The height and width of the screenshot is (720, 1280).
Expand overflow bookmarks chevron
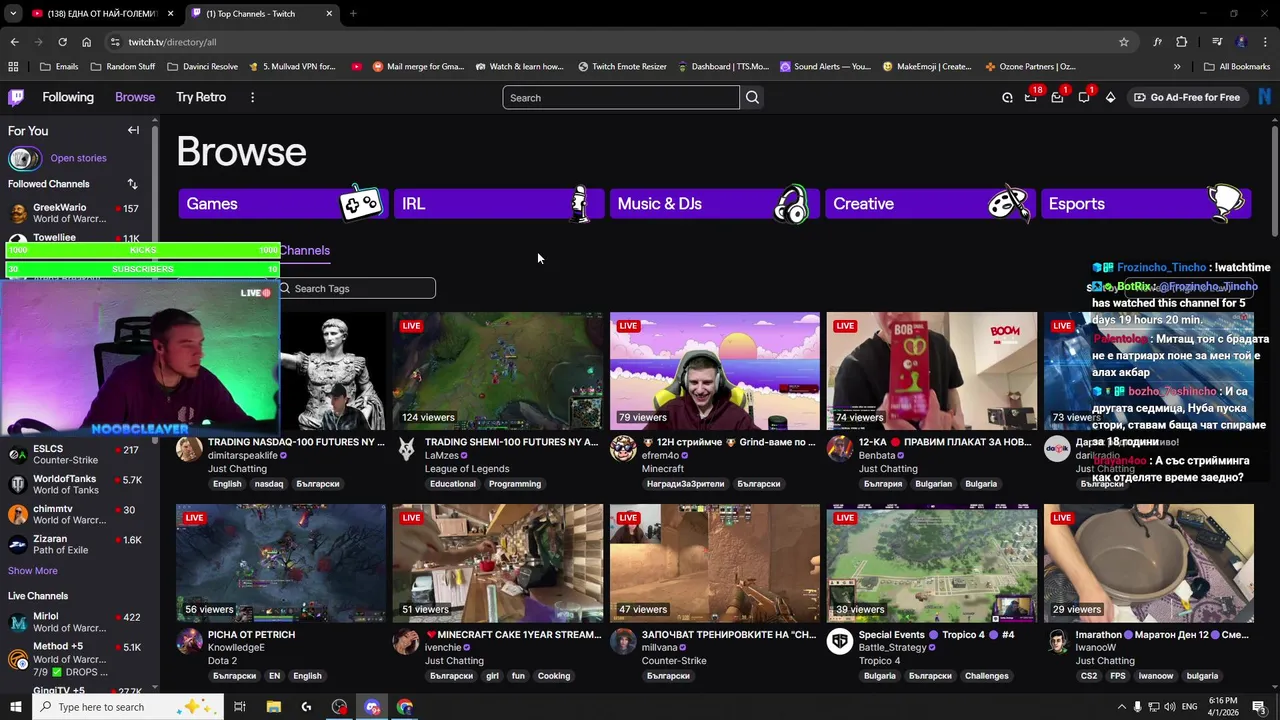coord(1177,67)
